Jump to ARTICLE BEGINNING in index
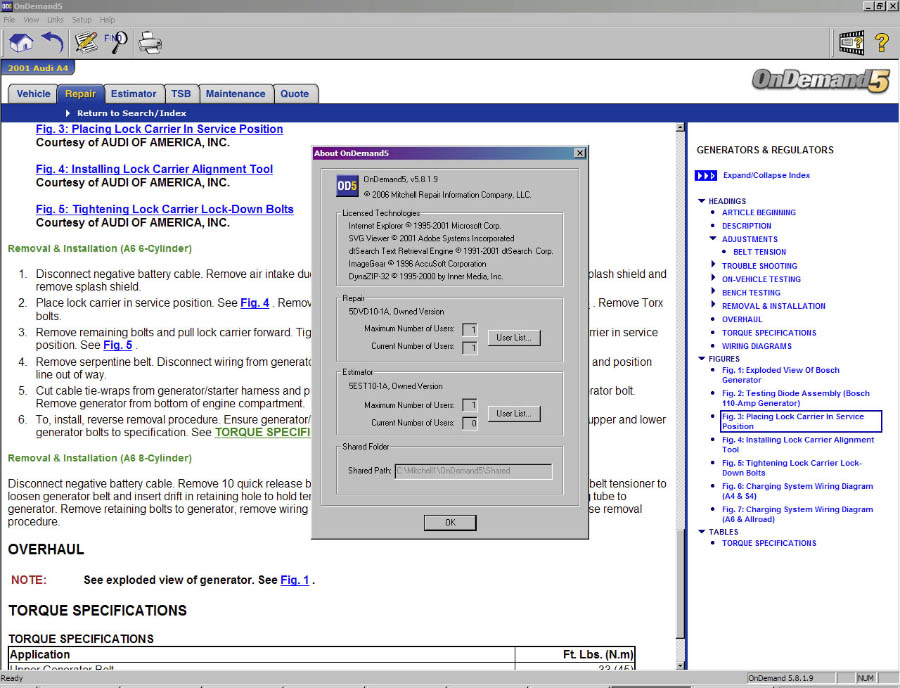Screen dimensions: 900x688 (759, 212)
